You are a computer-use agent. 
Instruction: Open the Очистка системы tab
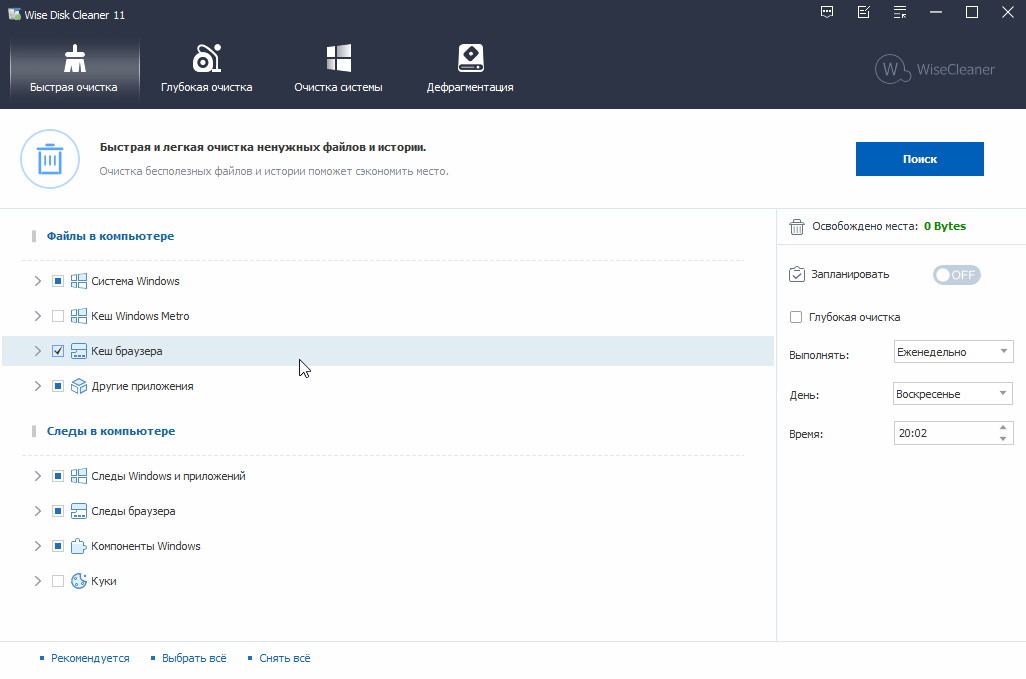(338, 70)
